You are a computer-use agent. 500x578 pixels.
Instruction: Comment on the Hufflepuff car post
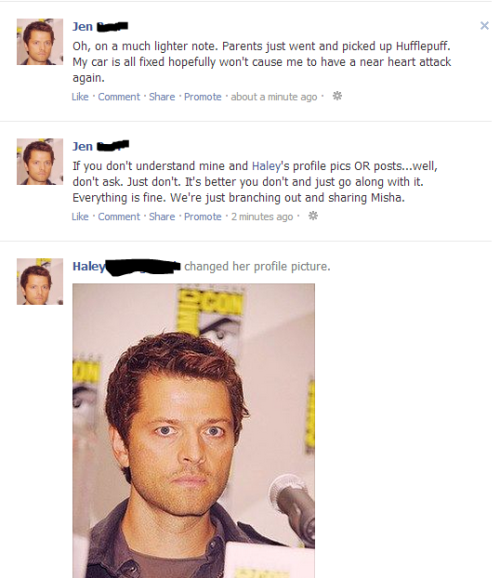119,97
